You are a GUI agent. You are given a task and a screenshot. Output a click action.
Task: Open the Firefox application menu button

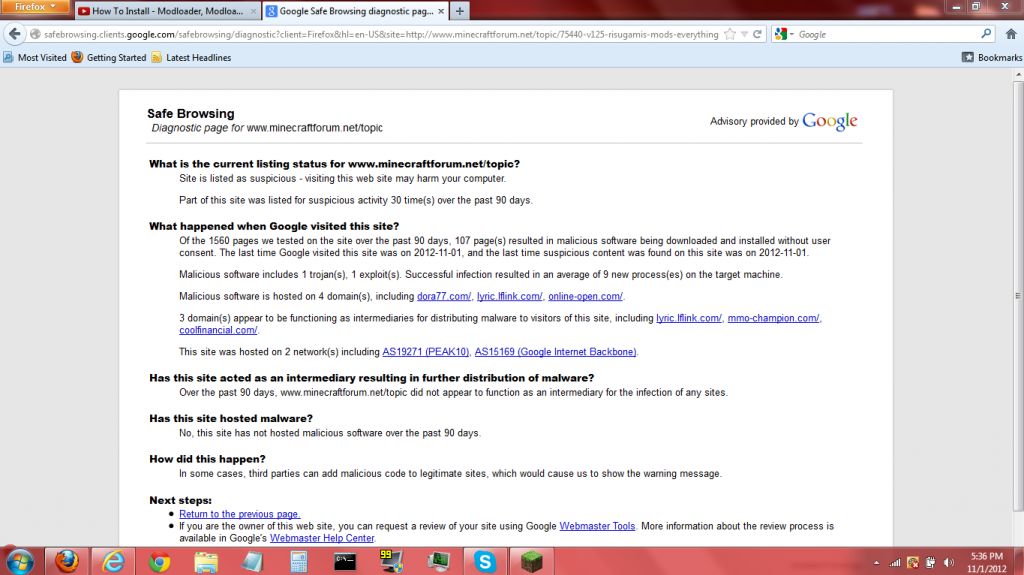click(x=35, y=7)
